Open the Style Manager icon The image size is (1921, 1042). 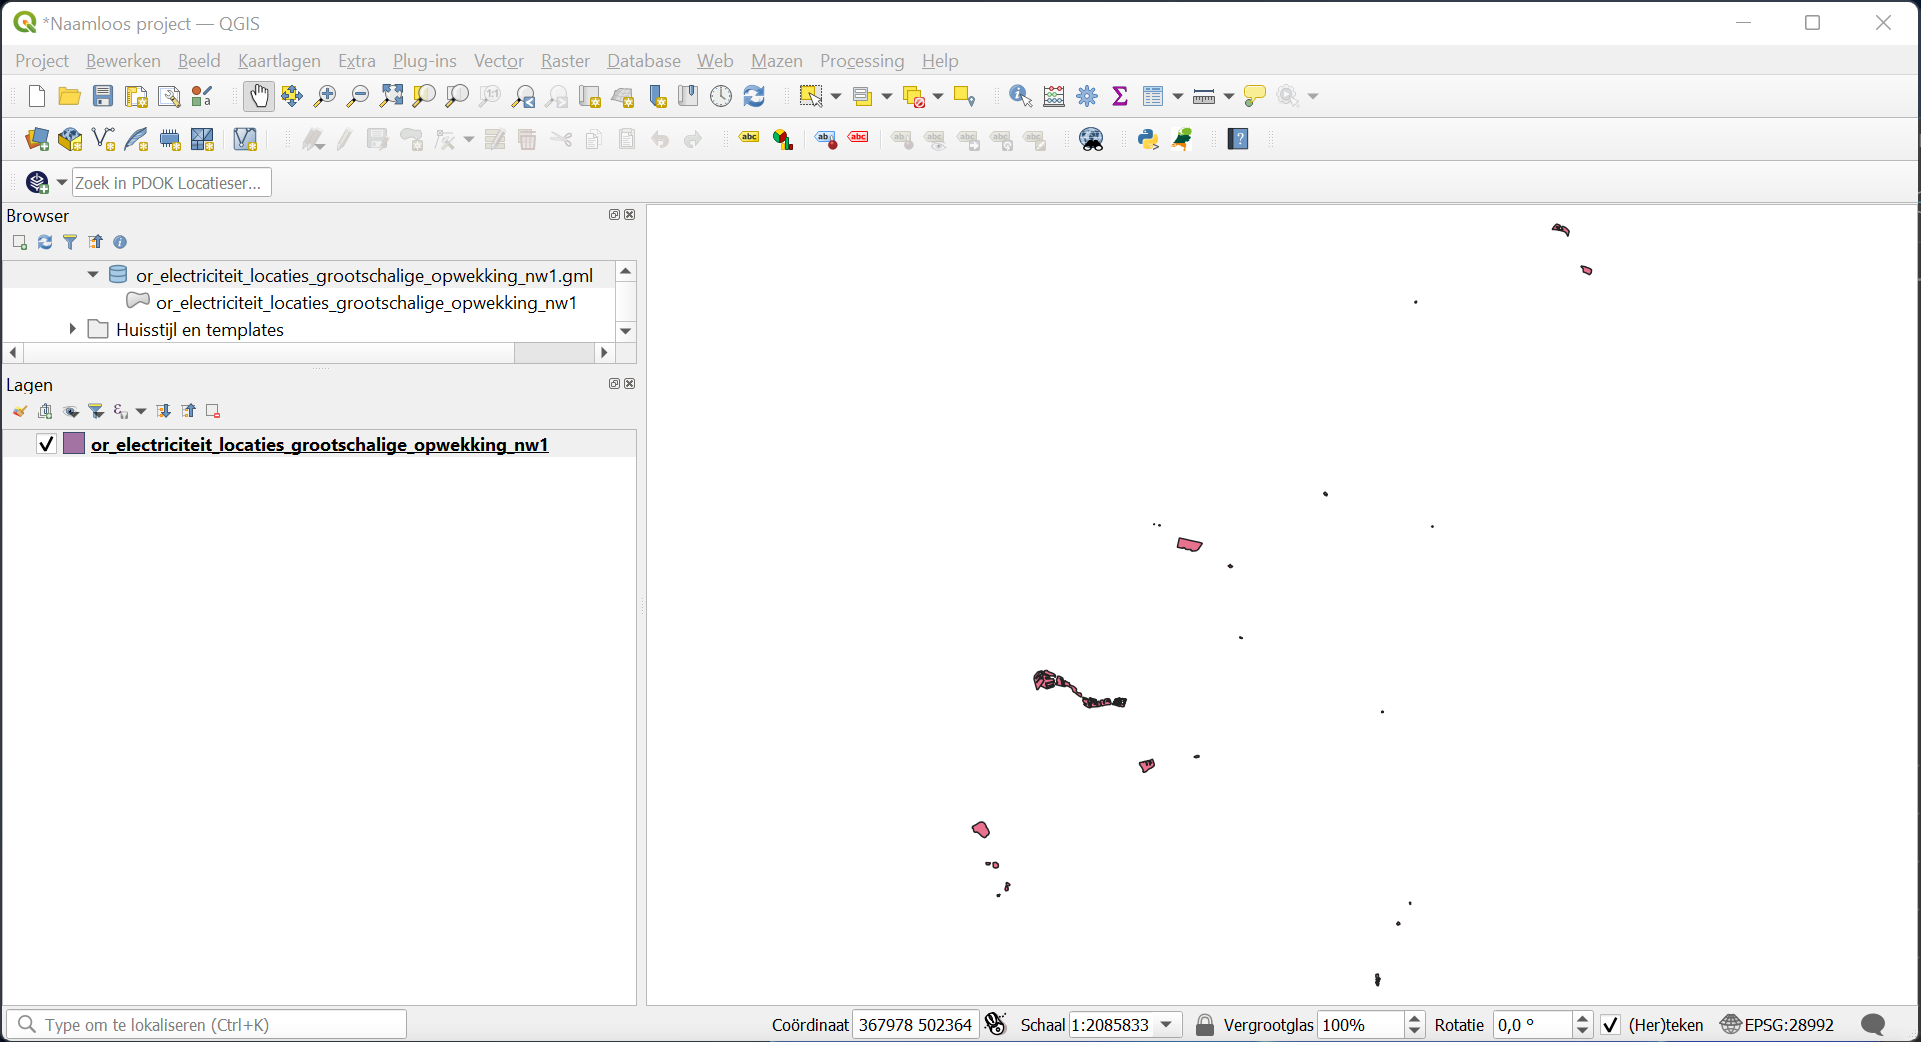click(202, 96)
